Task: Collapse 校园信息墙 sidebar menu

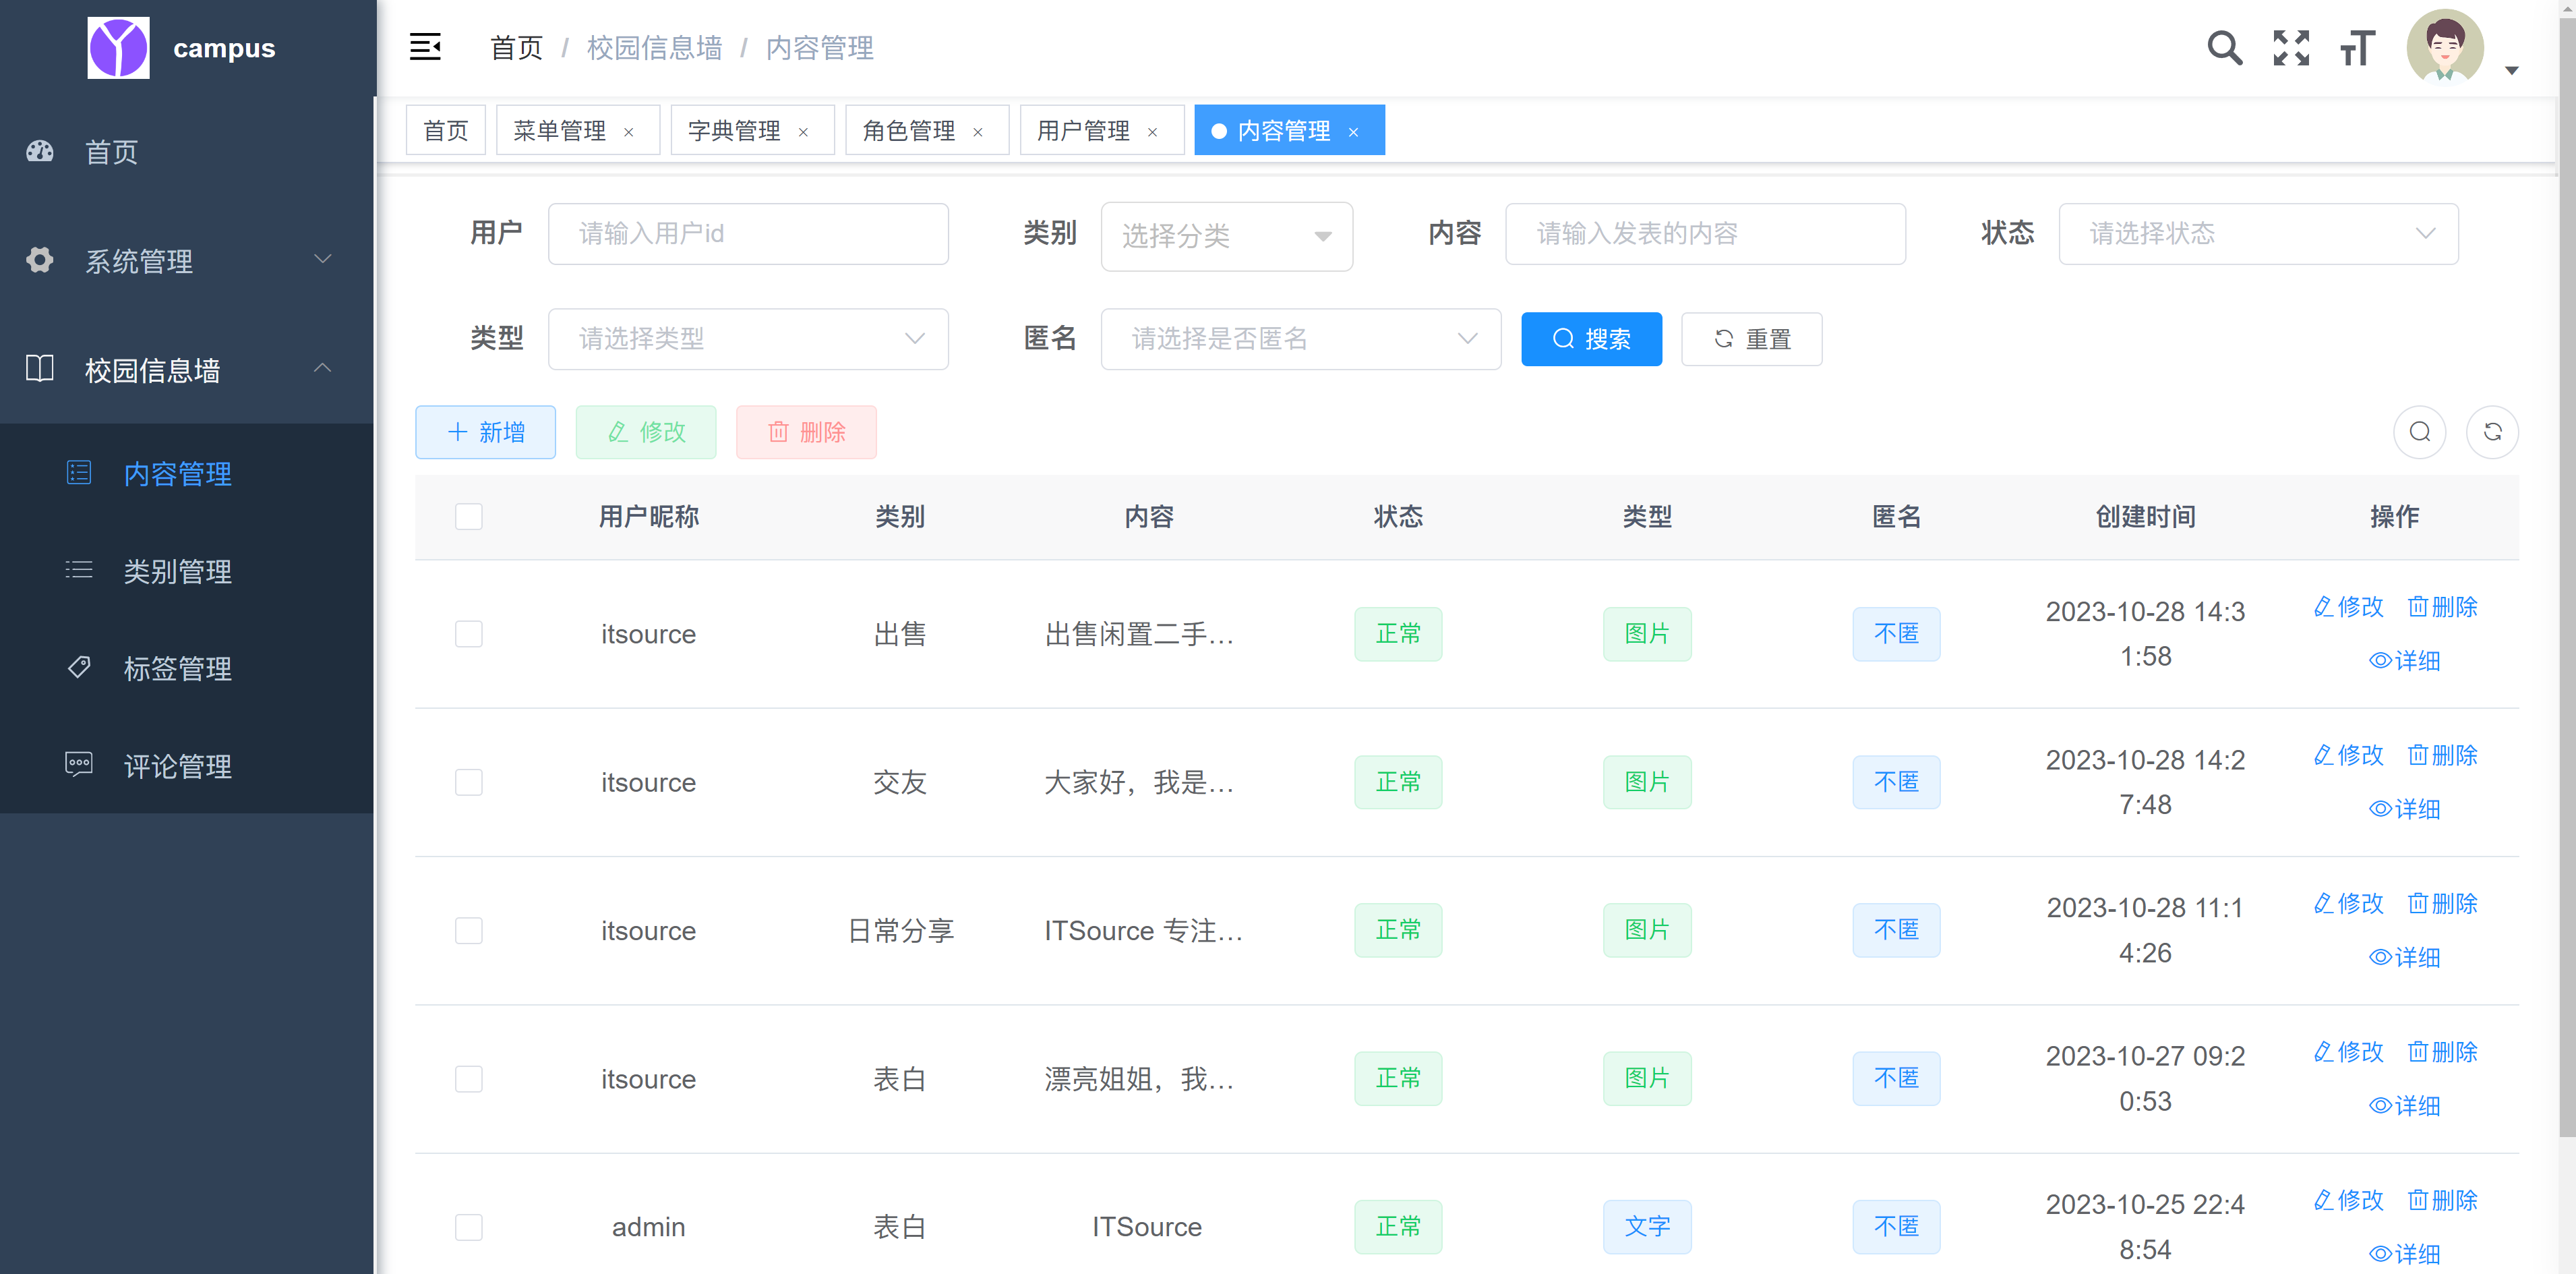Action: (187, 370)
